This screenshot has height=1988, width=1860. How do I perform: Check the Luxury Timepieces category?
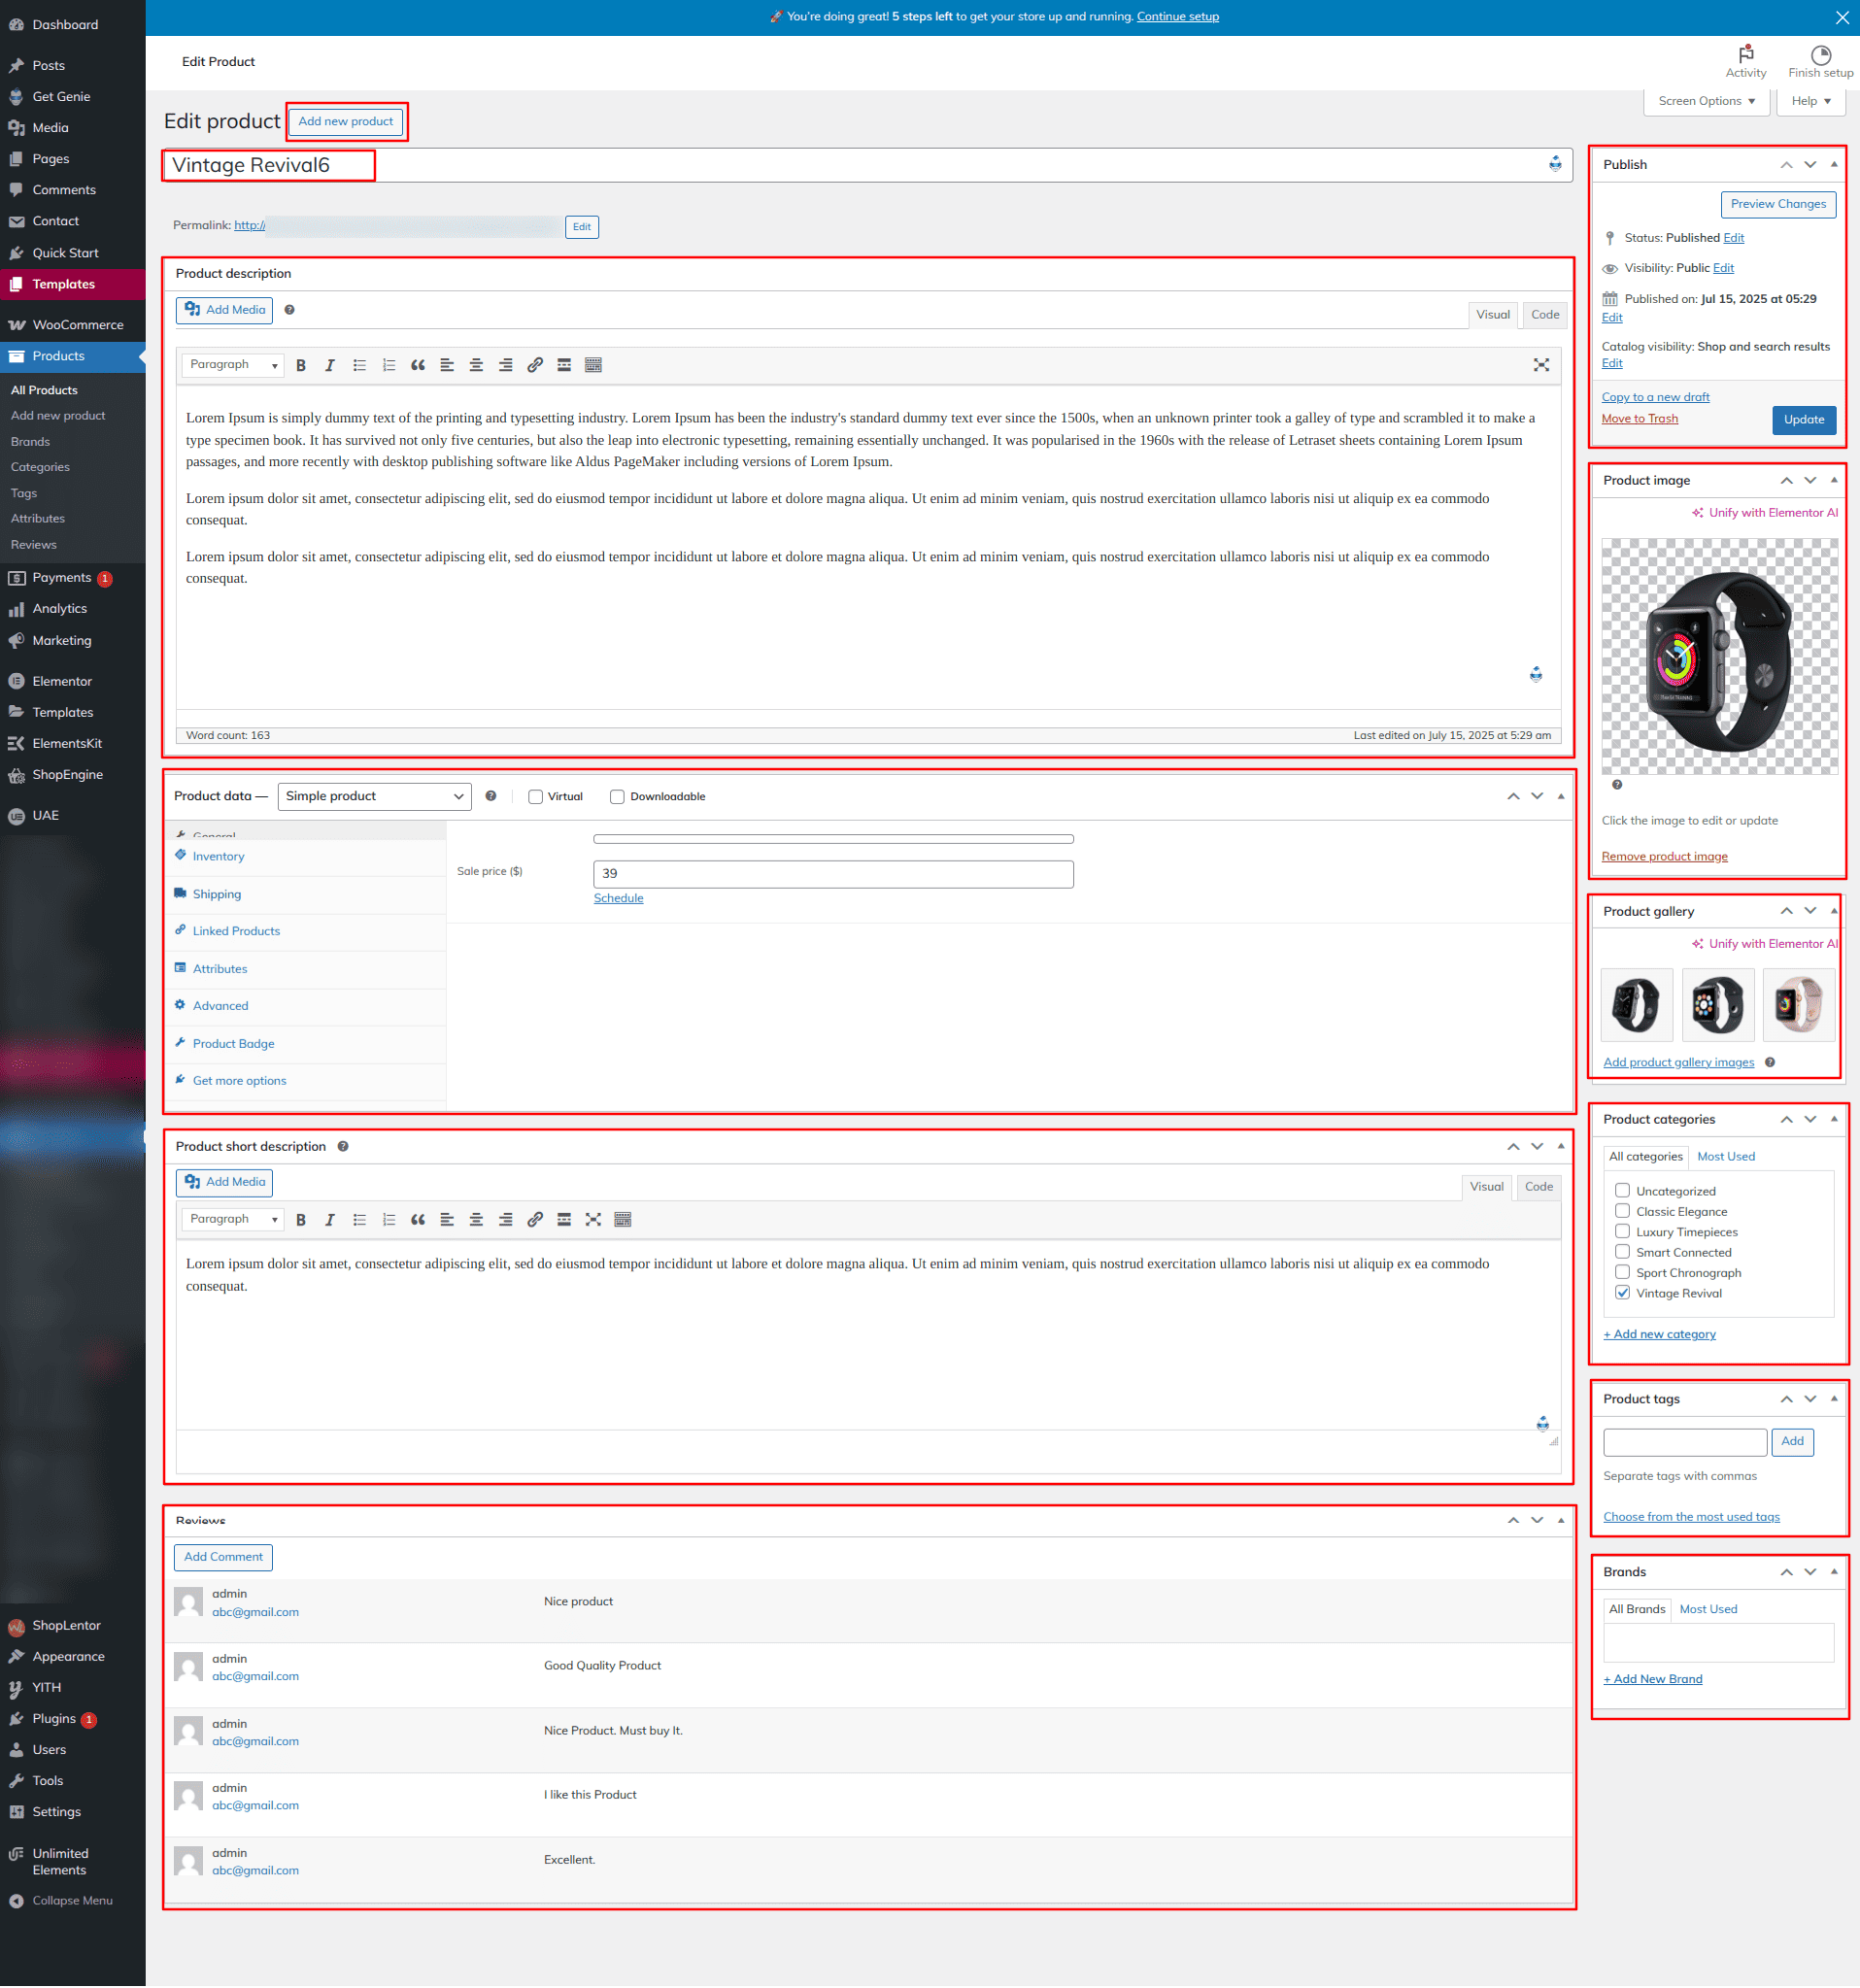[x=1623, y=1232]
